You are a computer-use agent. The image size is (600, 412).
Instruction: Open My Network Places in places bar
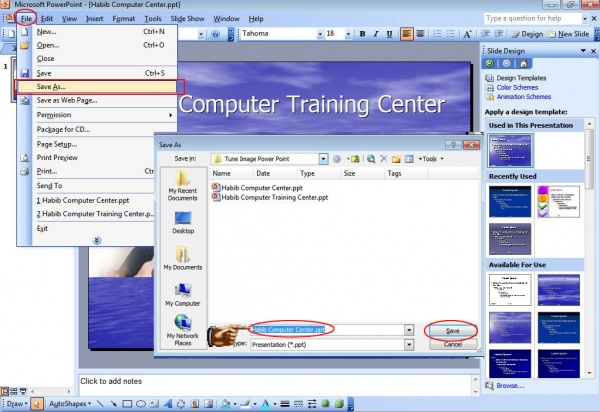(183, 330)
